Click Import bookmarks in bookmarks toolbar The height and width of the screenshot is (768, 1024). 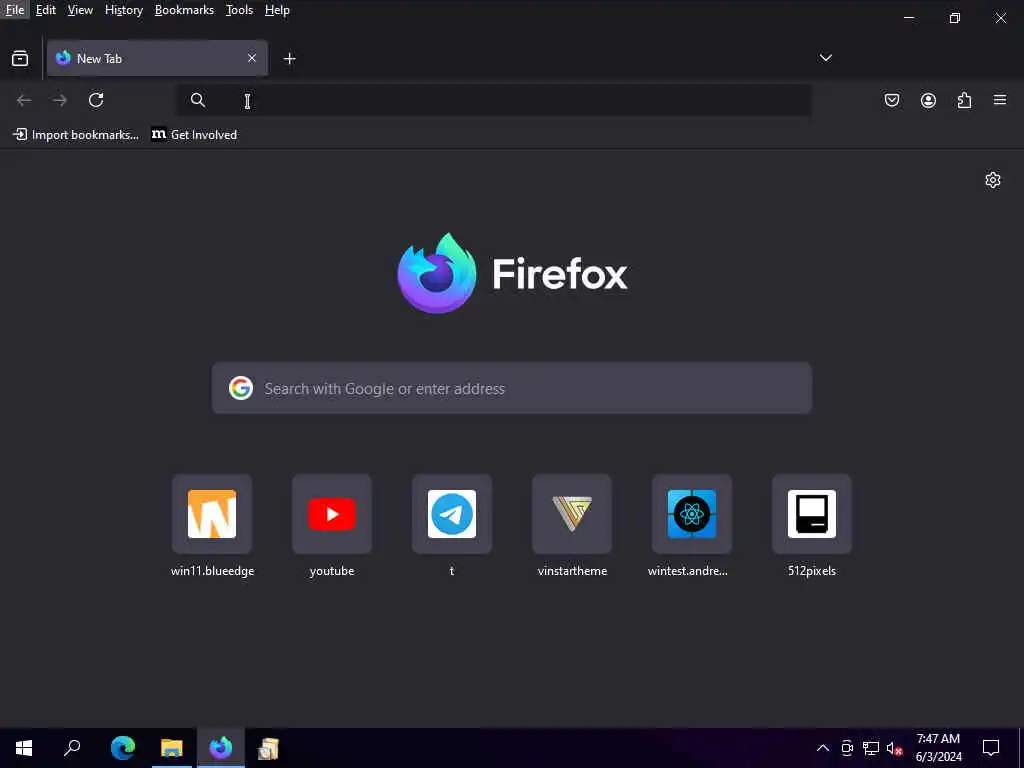click(x=76, y=135)
